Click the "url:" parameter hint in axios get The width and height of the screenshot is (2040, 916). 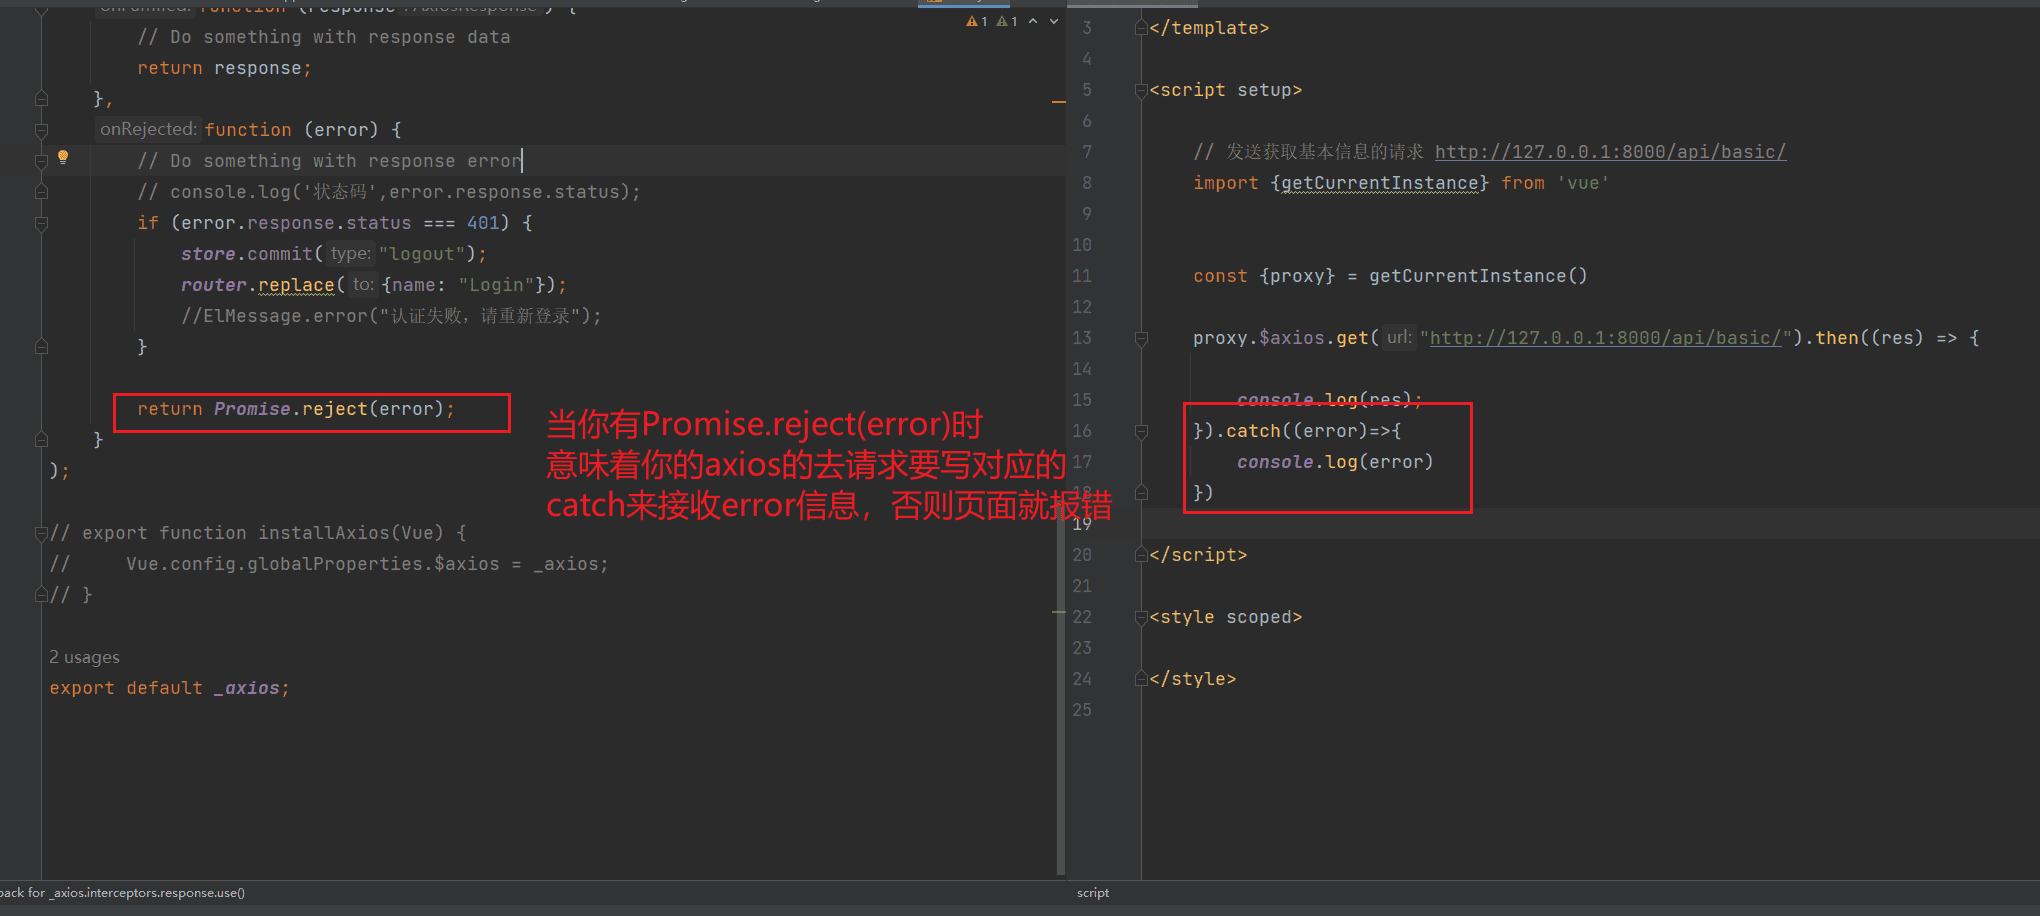pos(1399,337)
